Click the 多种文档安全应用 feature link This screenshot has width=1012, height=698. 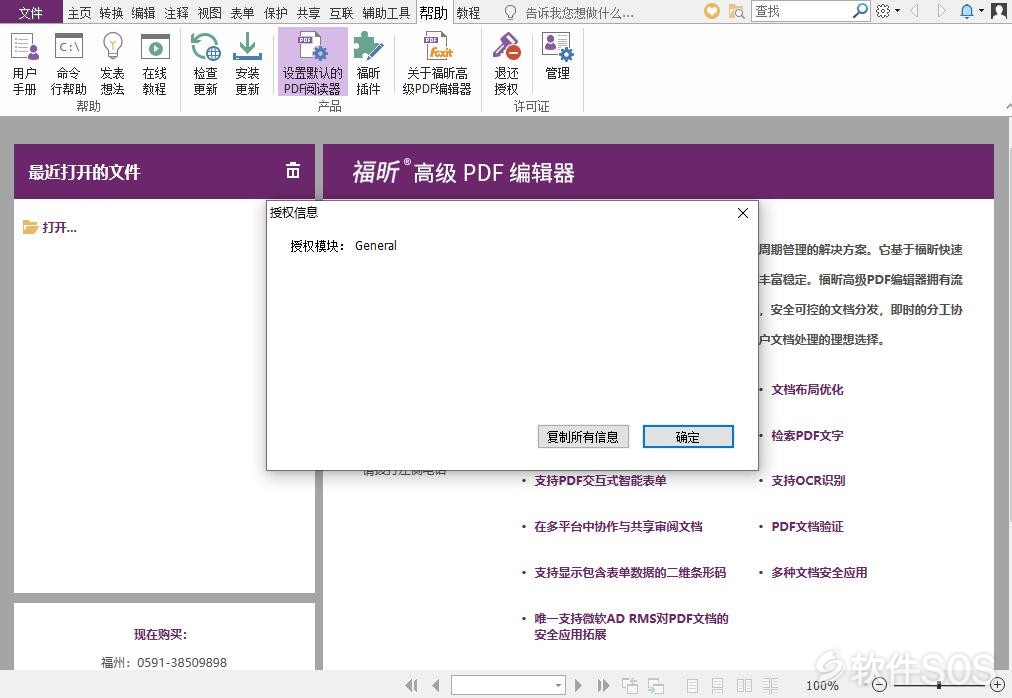click(819, 572)
